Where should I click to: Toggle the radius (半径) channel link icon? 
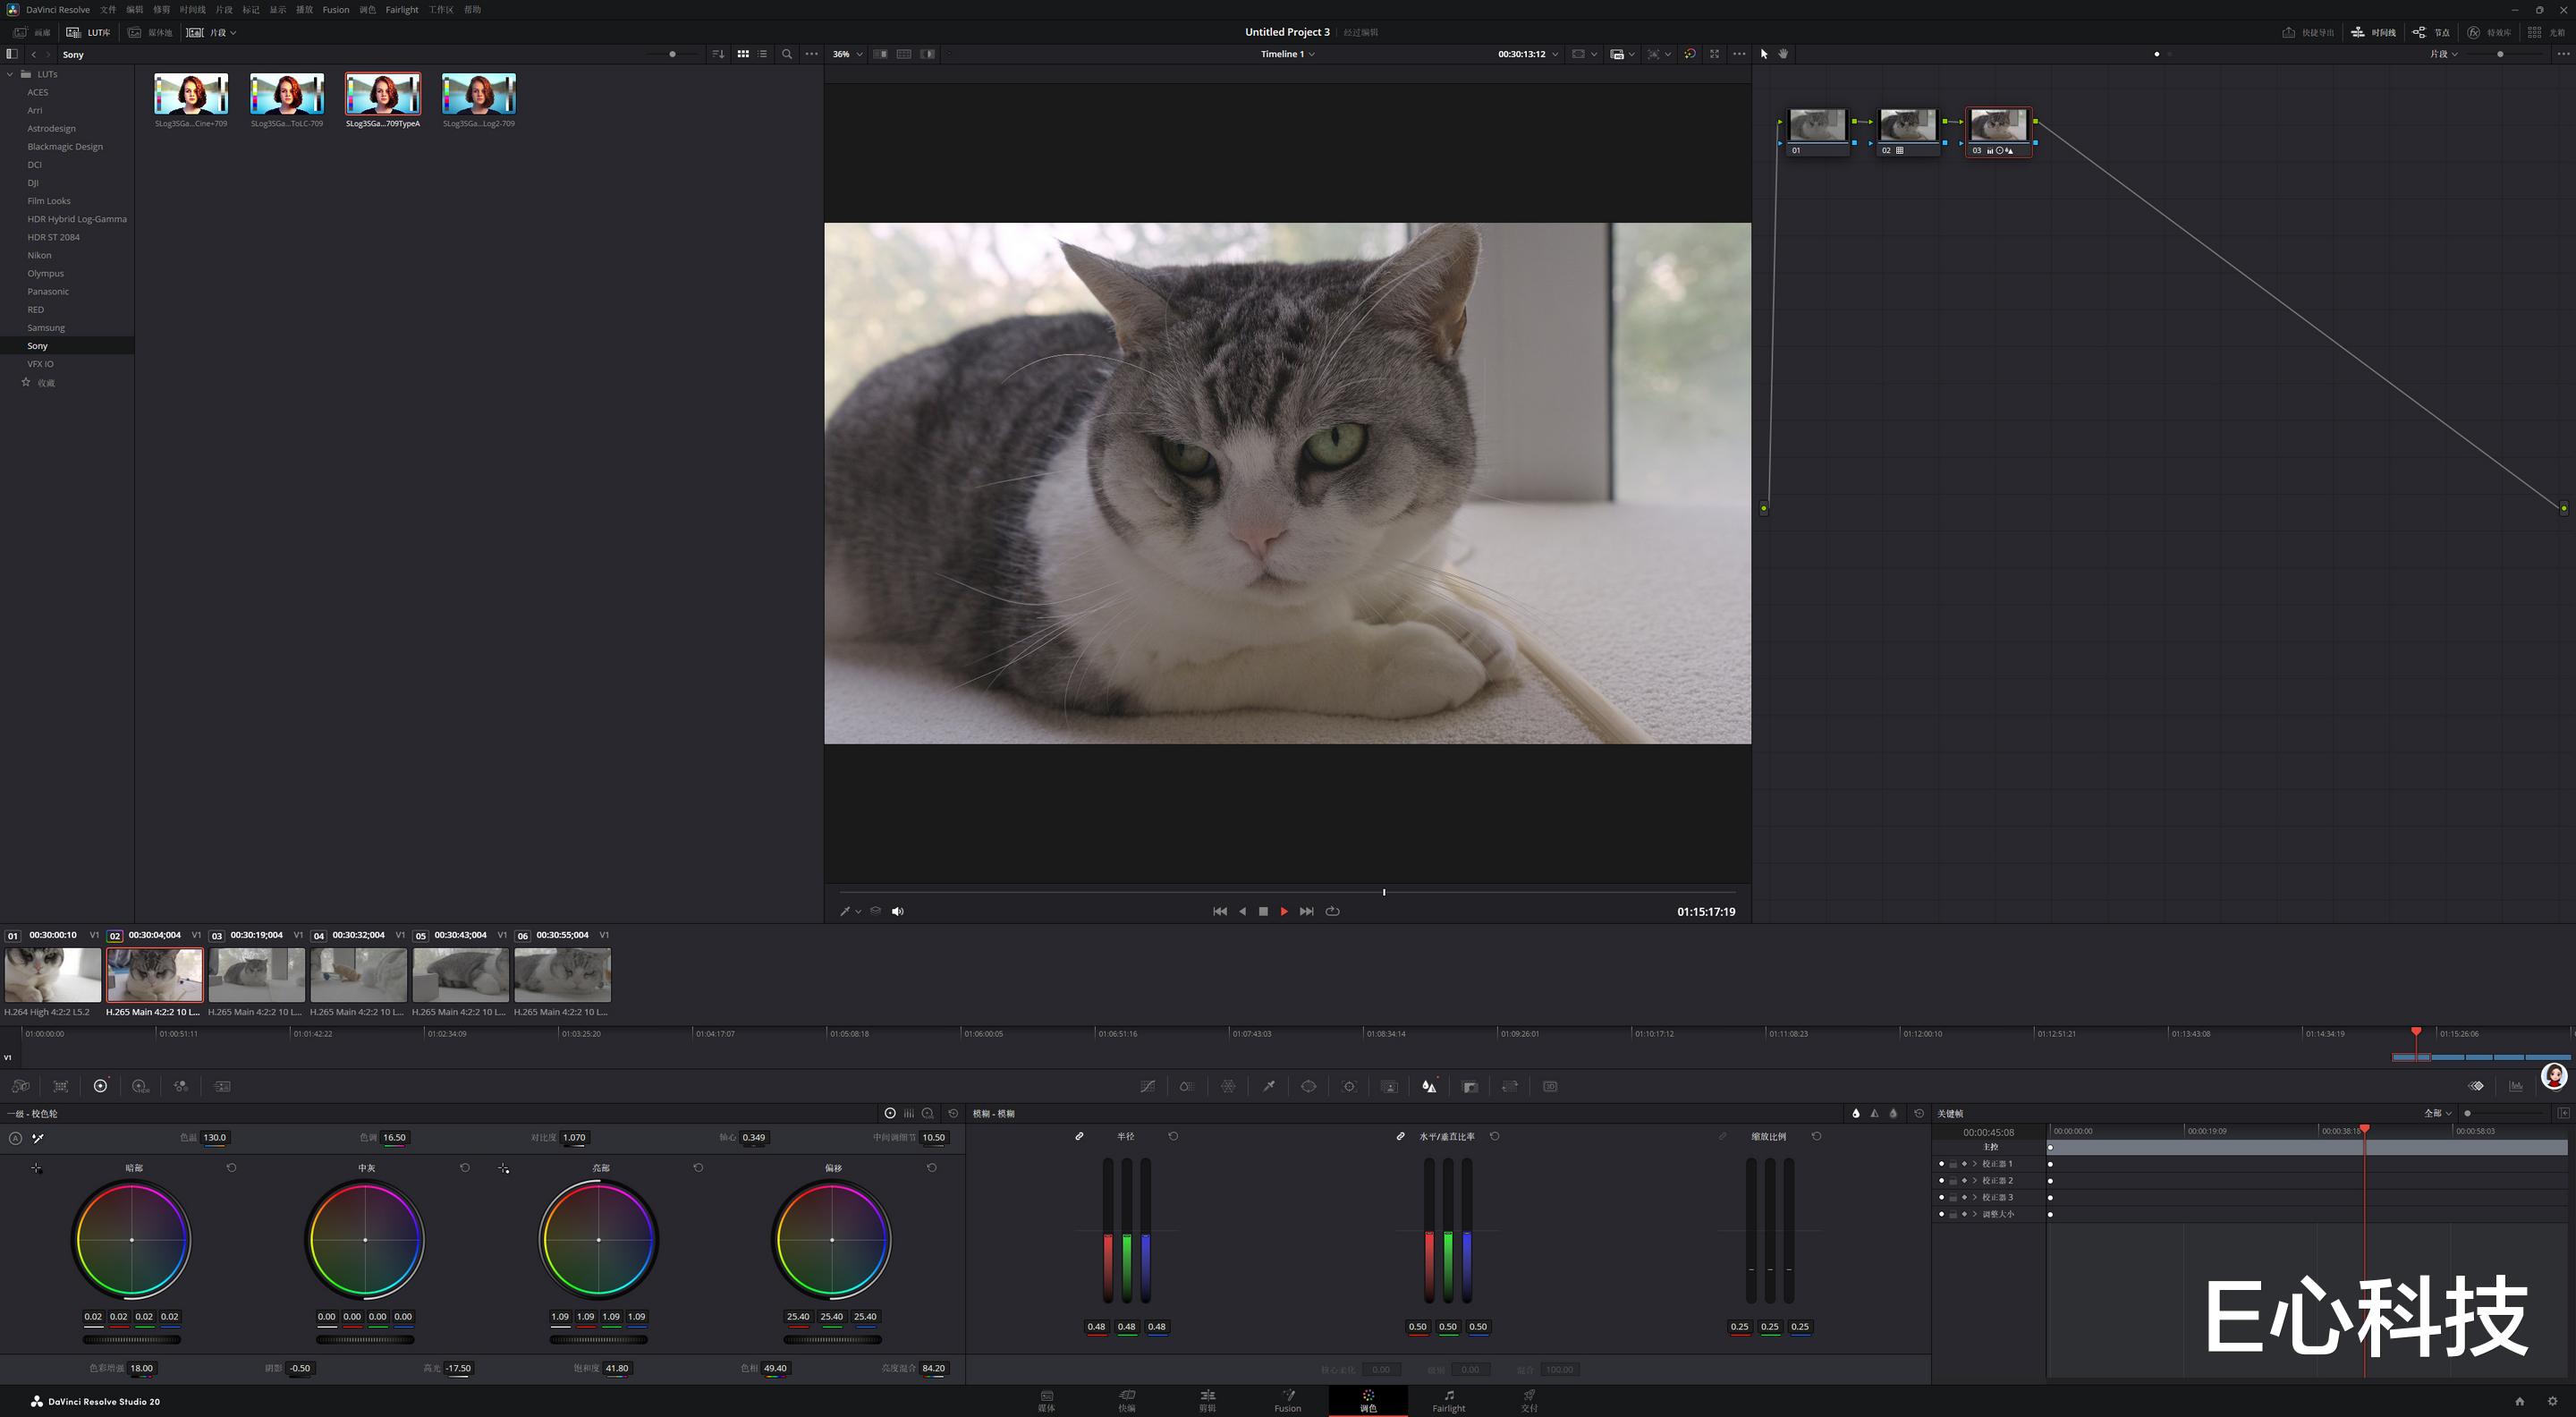click(1079, 1137)
